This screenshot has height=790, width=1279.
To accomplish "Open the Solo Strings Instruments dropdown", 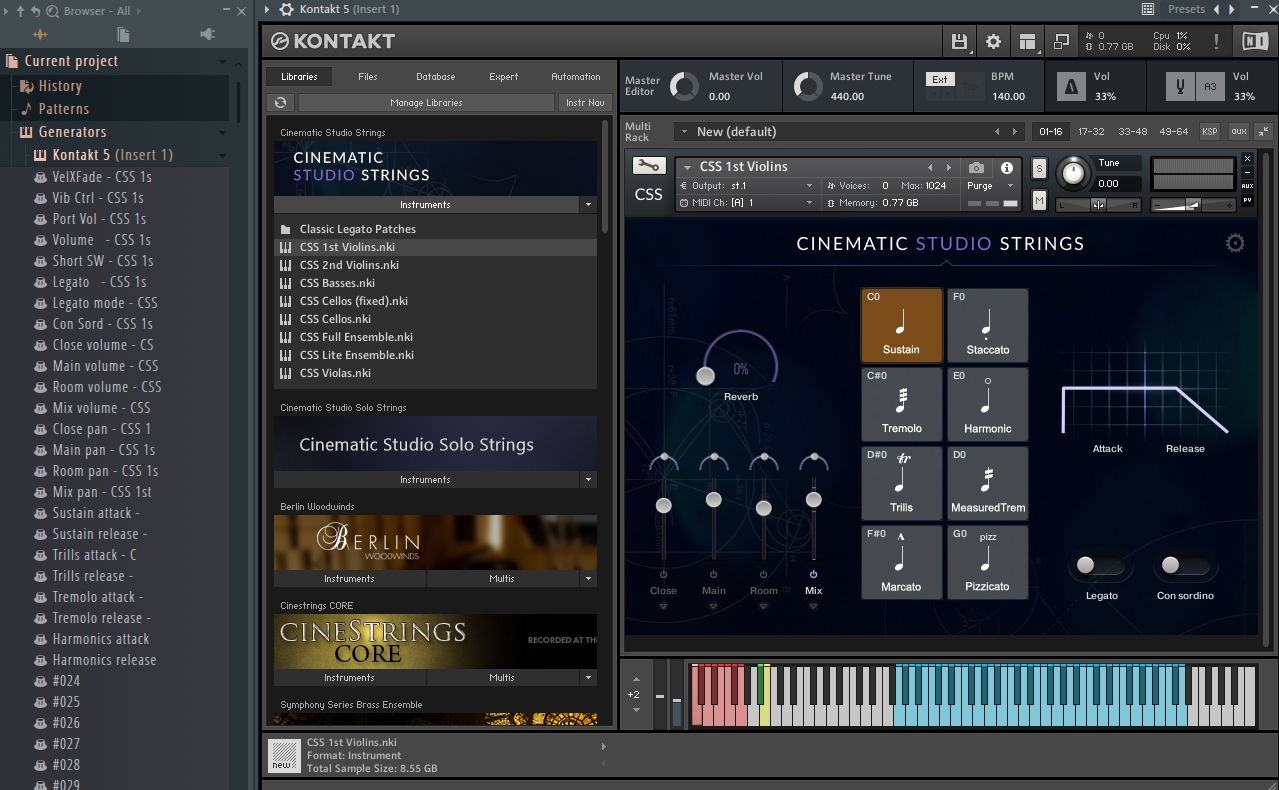I will tap(588, 479).
